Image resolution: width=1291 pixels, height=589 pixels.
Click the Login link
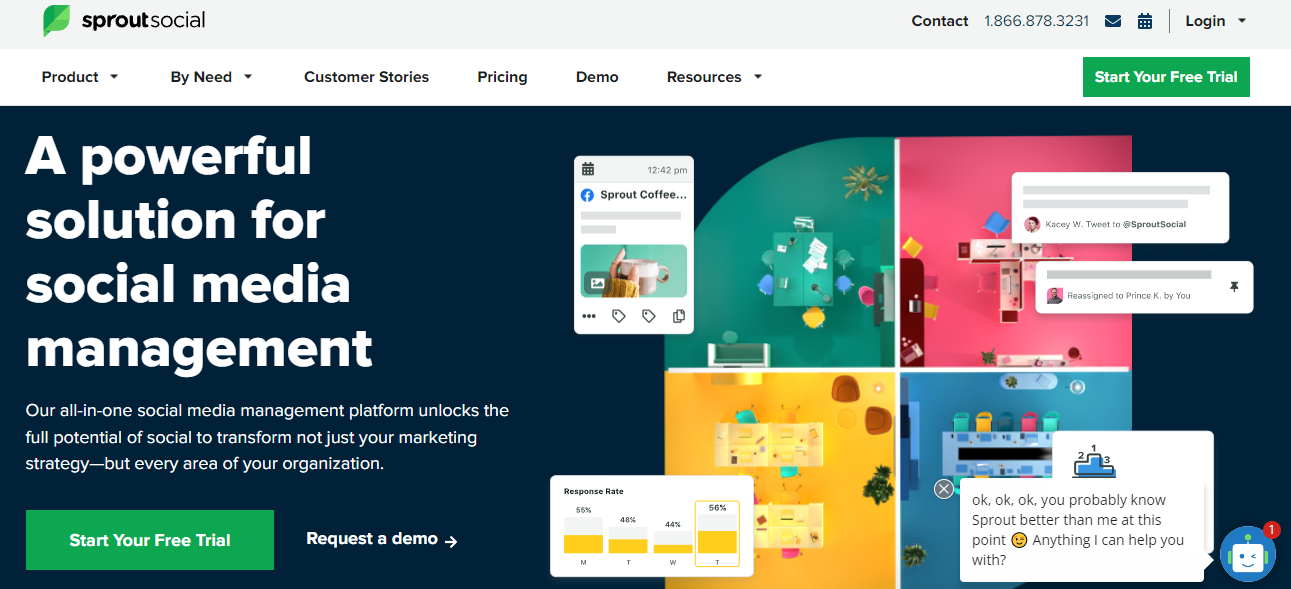coord(1205,21)
